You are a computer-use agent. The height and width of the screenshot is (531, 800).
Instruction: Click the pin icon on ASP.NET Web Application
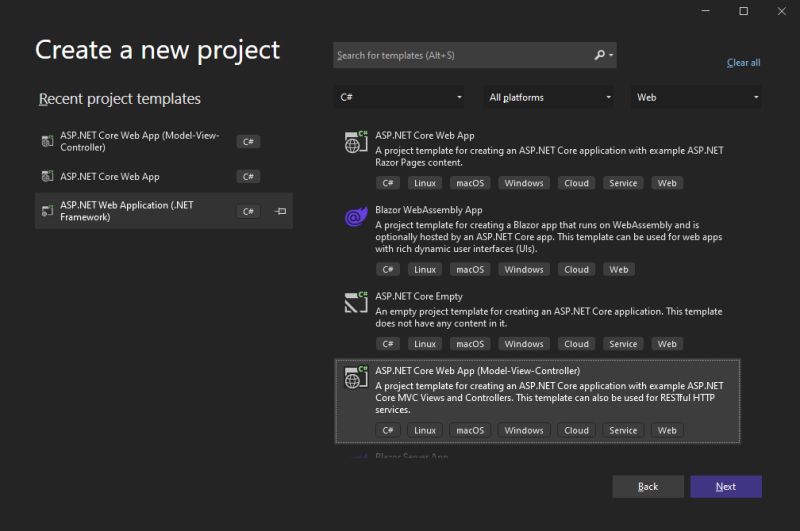(281, 211)
